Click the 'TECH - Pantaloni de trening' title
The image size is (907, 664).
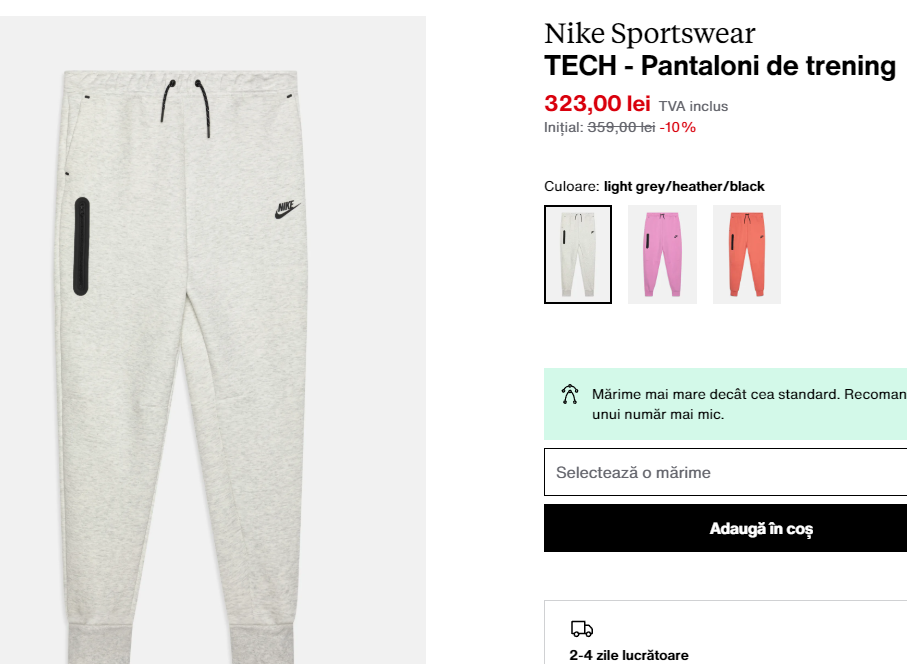point(720,65)
